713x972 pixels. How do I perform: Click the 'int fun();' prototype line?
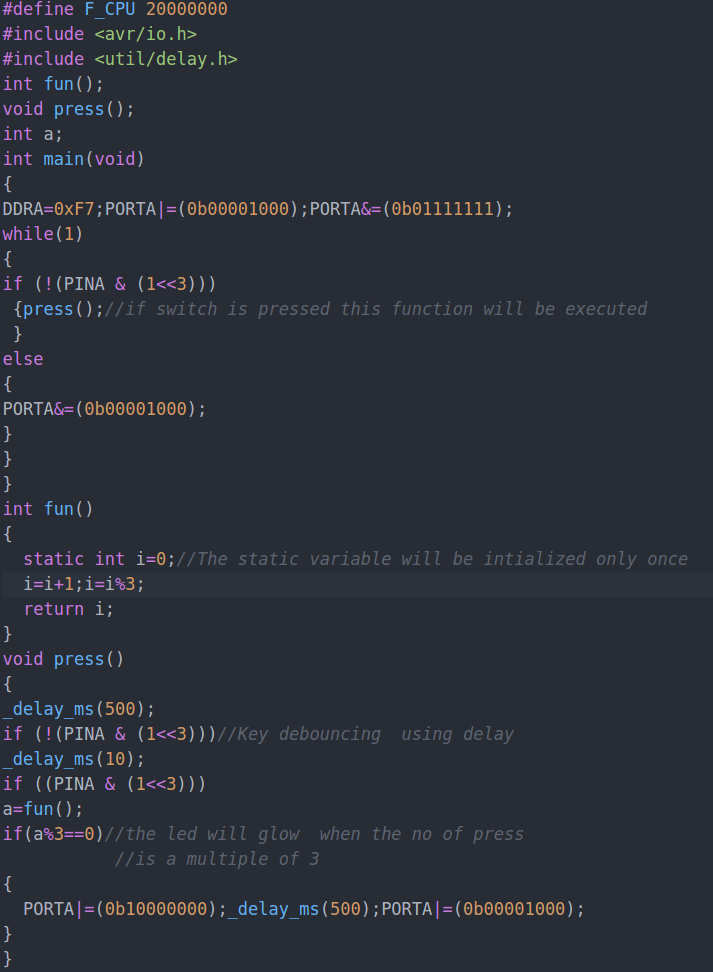[x=53, y=84]
